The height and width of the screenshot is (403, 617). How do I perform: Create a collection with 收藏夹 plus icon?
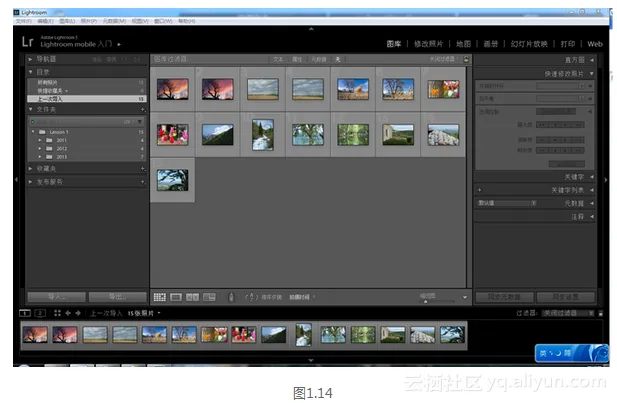click(142, 168)
